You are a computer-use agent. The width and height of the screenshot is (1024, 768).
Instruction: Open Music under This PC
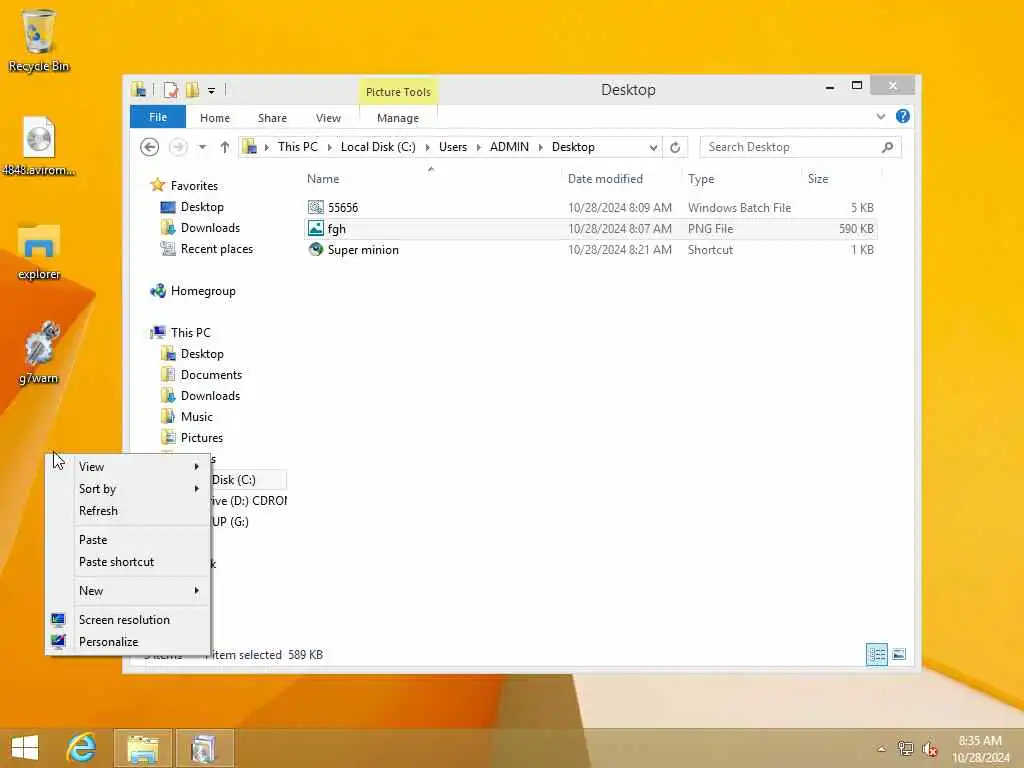pos(196,417)
